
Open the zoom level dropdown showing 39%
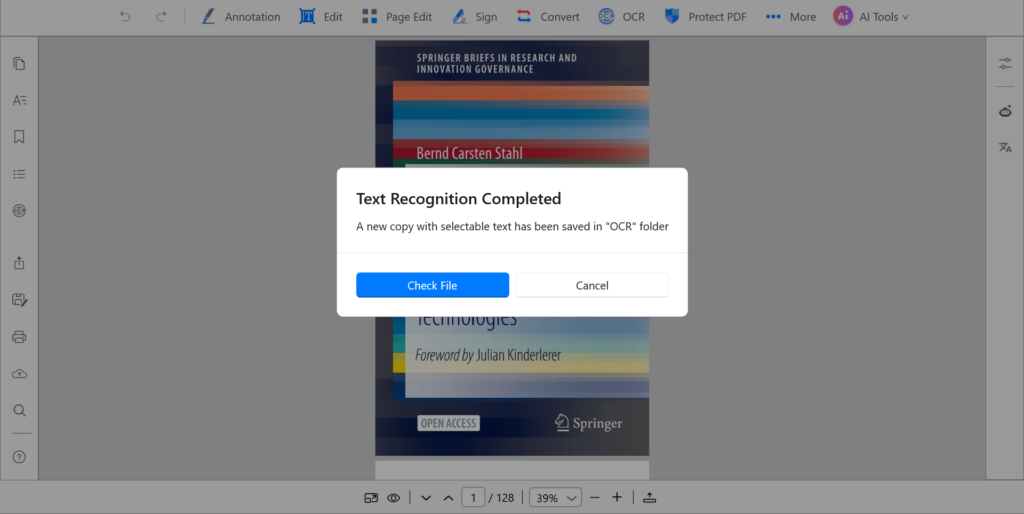(x=557, y=497)
